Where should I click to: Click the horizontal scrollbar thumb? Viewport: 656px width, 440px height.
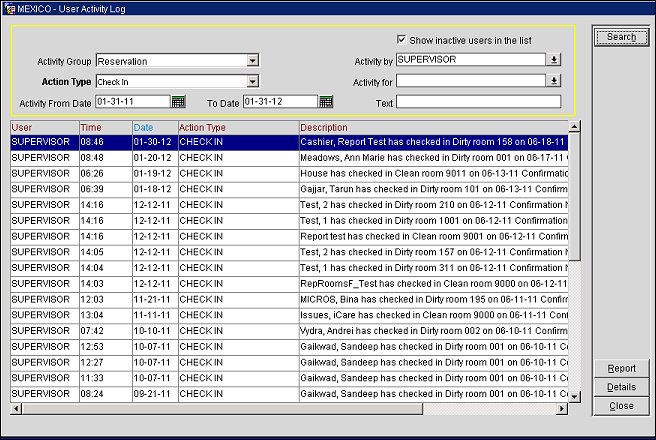pyautogui.click(x=222, y=409)
